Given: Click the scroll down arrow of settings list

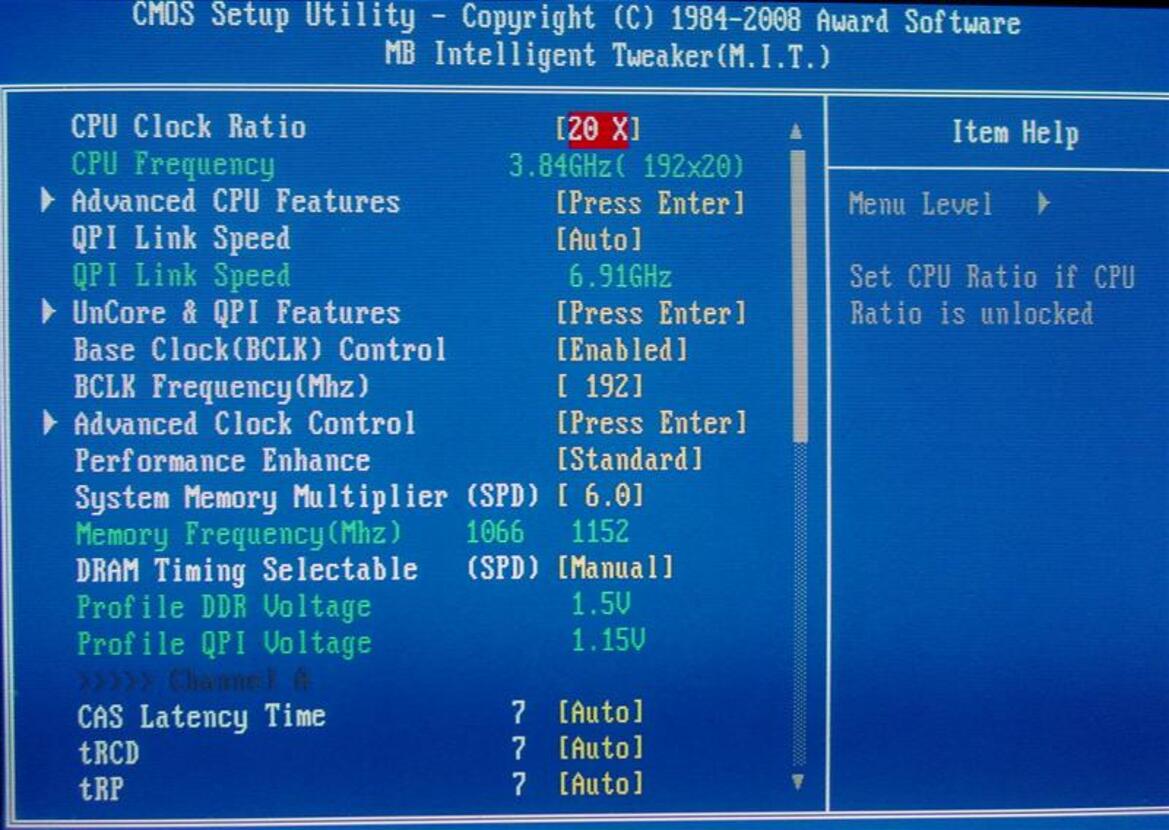Looking at the screenshot, I should (x=798, y=782).
